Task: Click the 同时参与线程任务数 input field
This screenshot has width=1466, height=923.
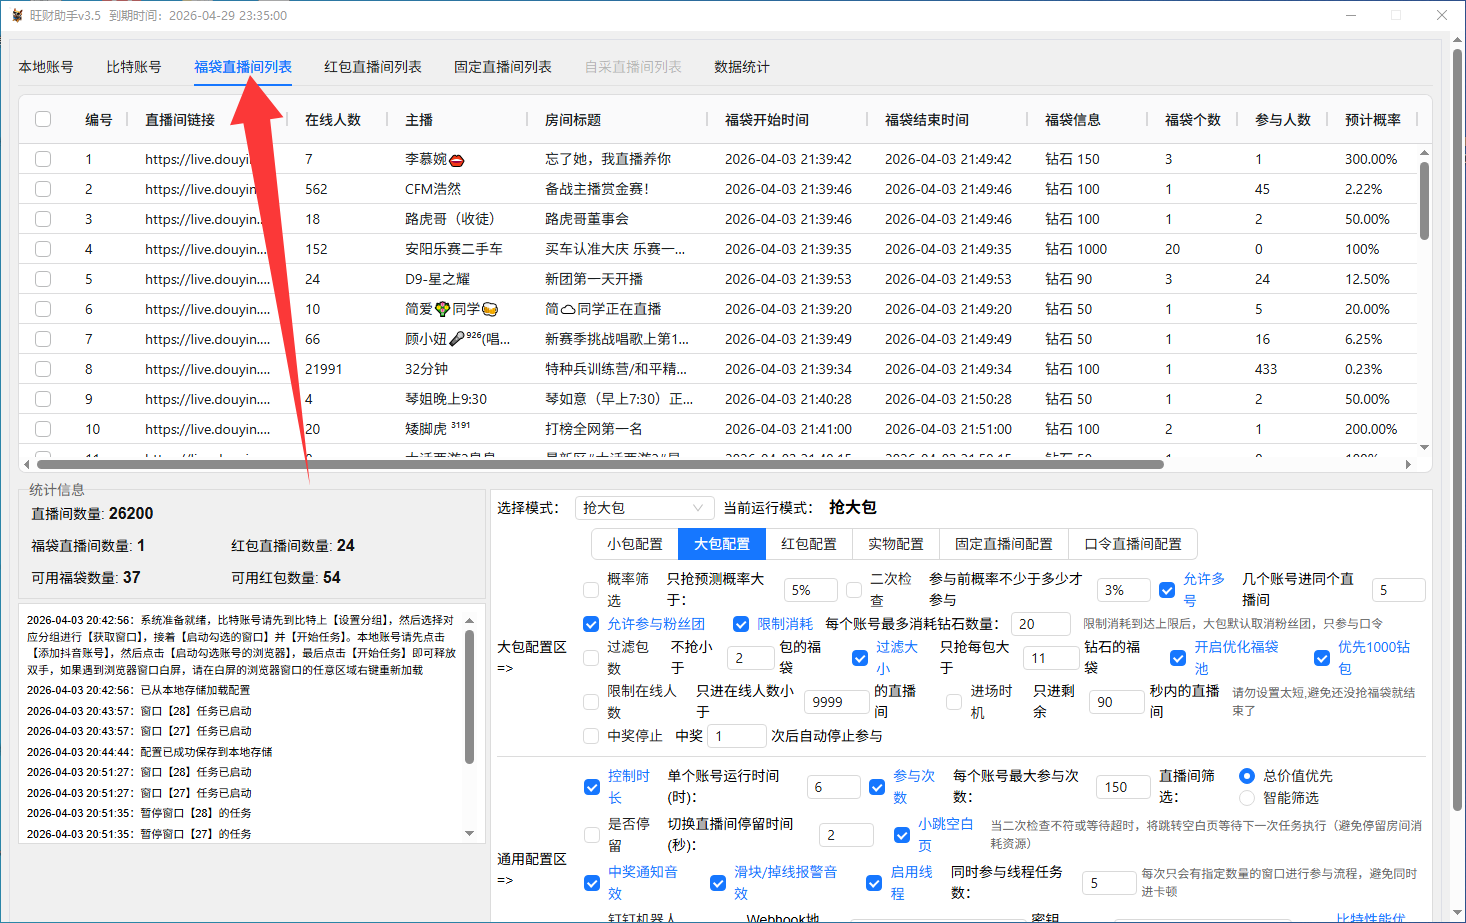Action: [1109, 882]
